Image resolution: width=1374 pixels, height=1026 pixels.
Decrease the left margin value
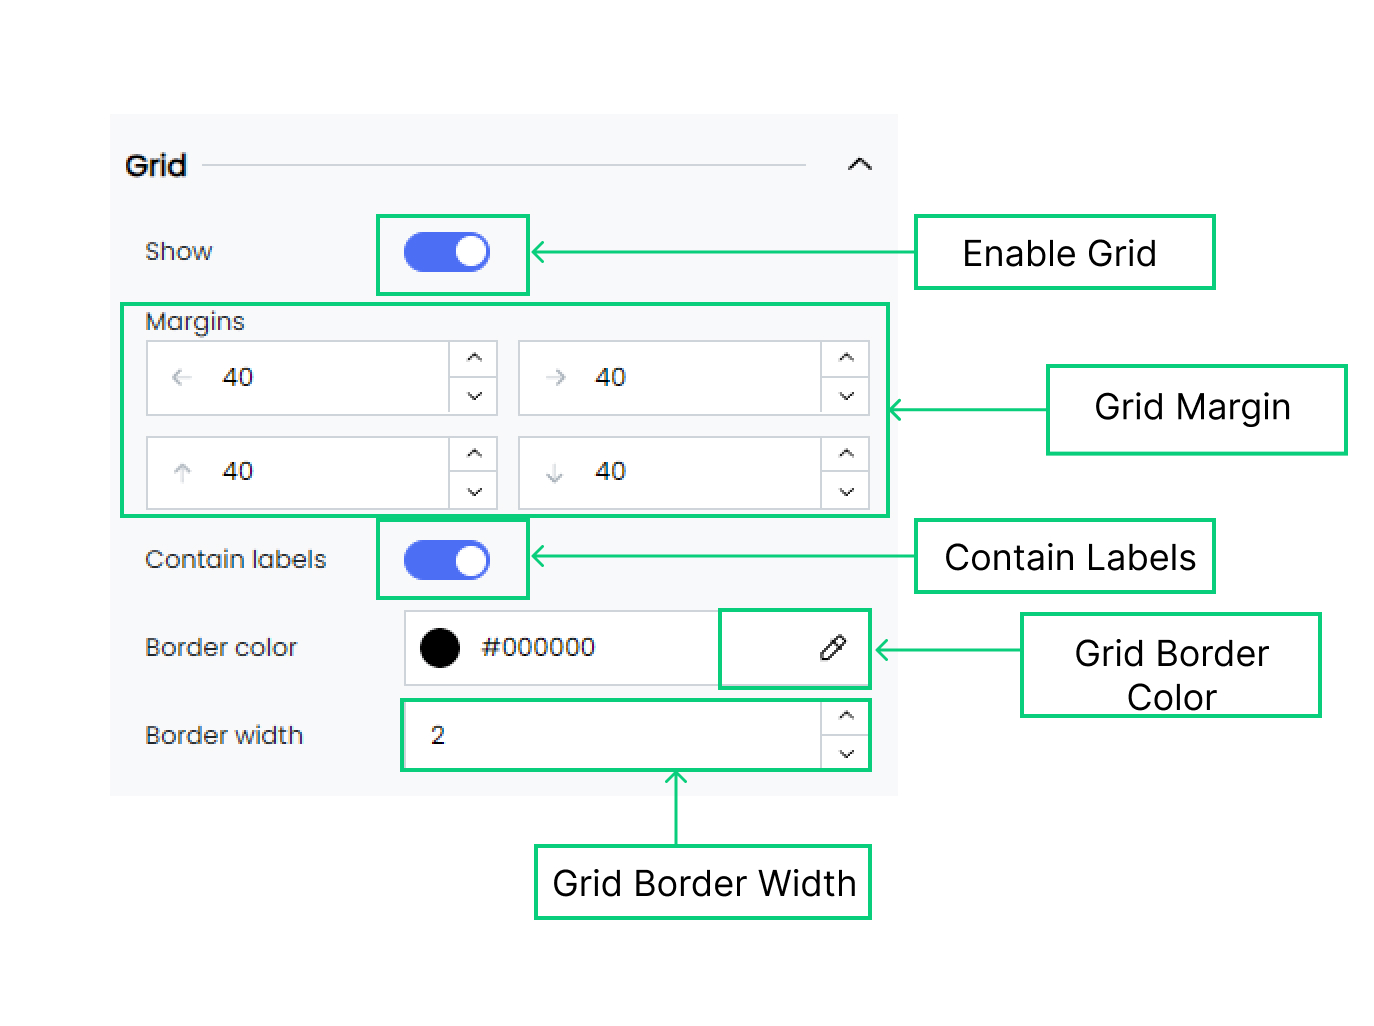point(474,396)
